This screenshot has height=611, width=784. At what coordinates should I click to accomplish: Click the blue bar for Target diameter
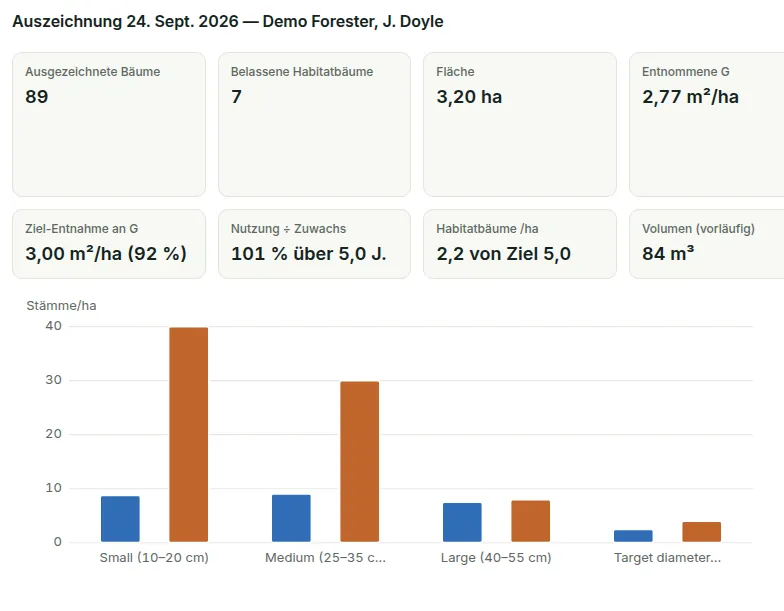[634, 536]
